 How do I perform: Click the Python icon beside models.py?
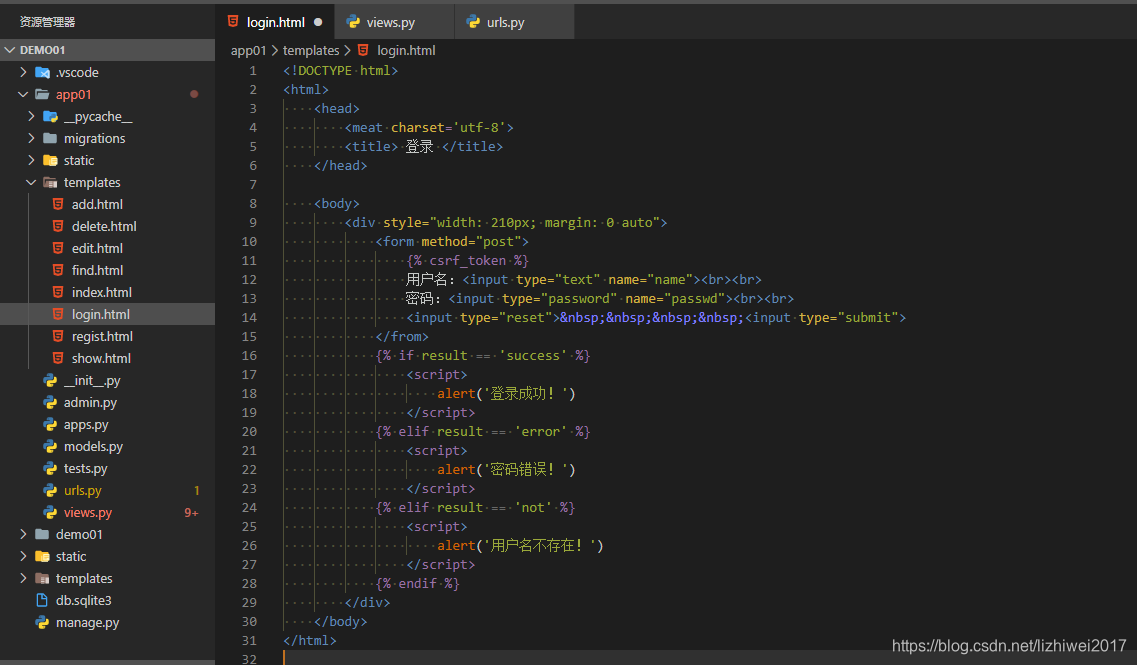point(50,446)
